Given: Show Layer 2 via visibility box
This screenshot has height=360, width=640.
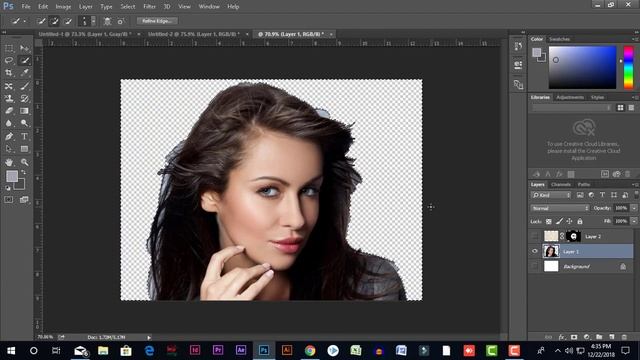Looking at the screenshot, I should (535, 236).
